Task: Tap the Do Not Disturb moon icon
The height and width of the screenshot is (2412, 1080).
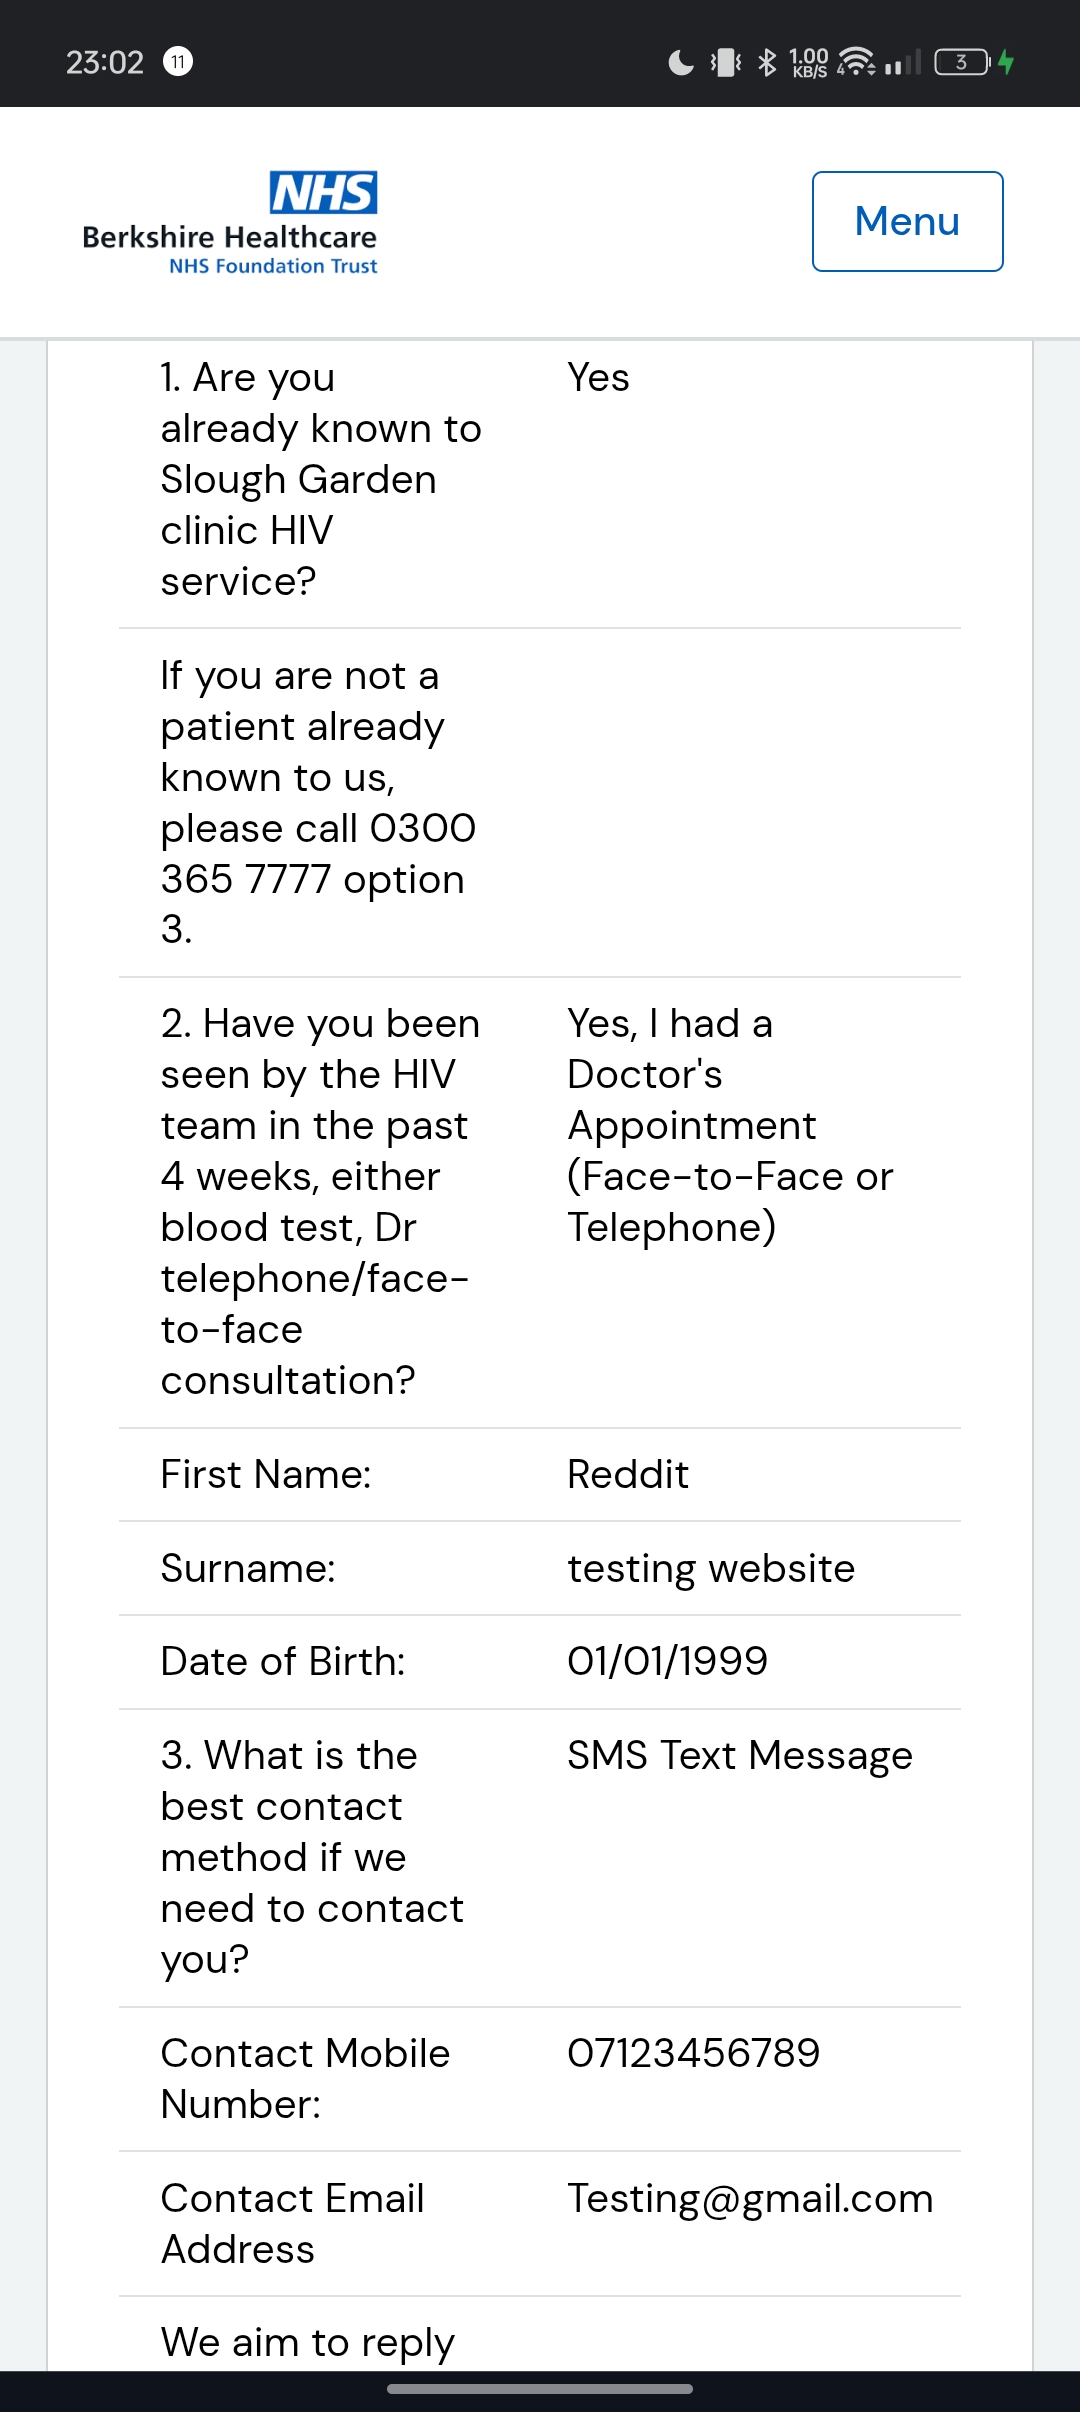Action: [680, 62]
